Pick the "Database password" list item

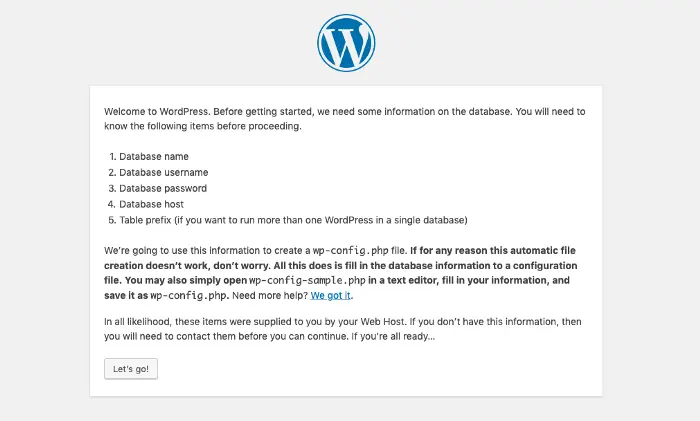pyautogui.click(x=163, y=188)
